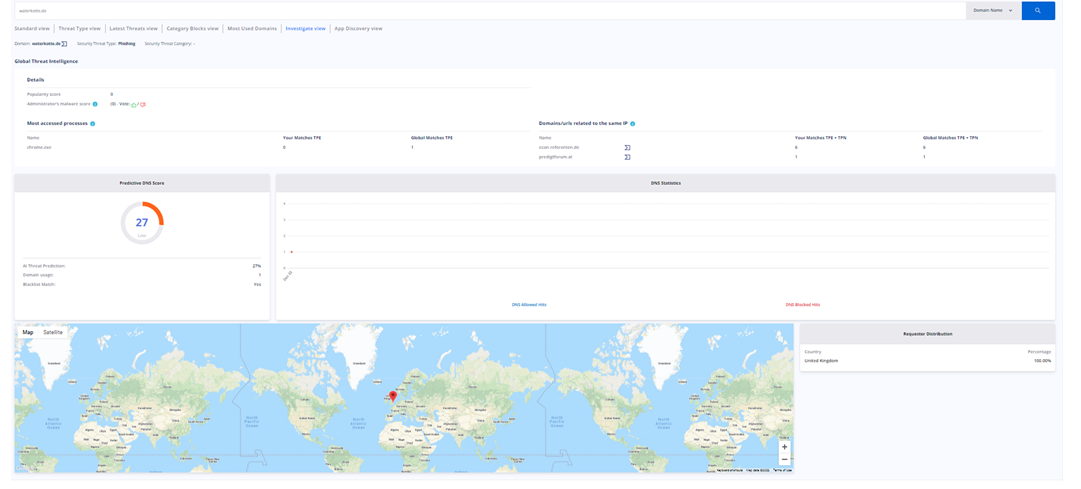Click info icon beside Domains/urls related to same IP
Screen dimensions: 1081x489
click(632, 123)
